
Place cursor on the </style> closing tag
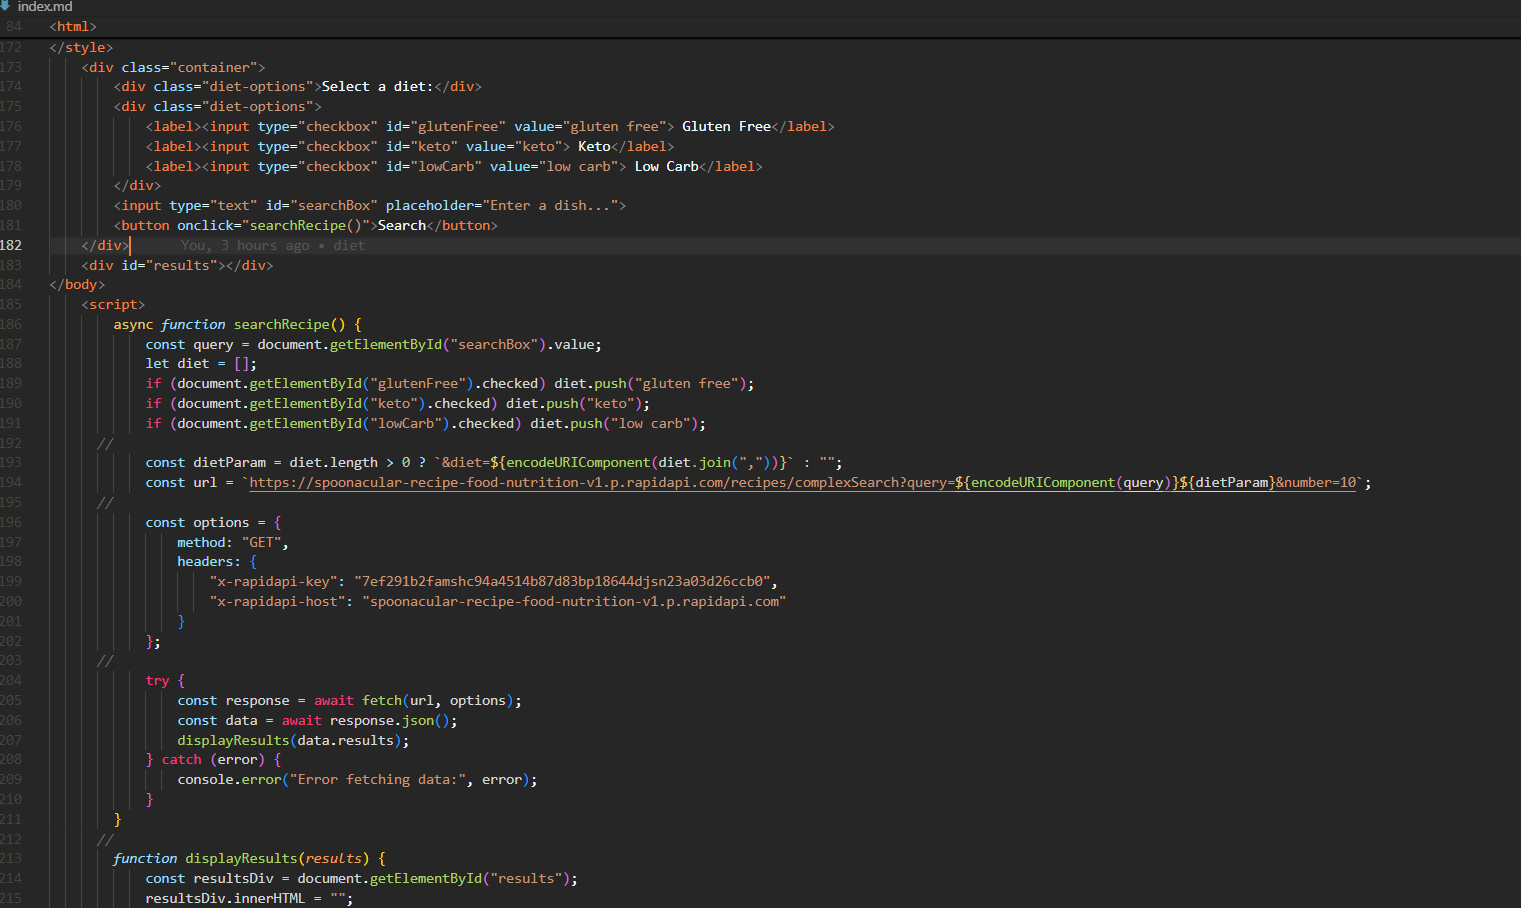[x=81, y=48]
